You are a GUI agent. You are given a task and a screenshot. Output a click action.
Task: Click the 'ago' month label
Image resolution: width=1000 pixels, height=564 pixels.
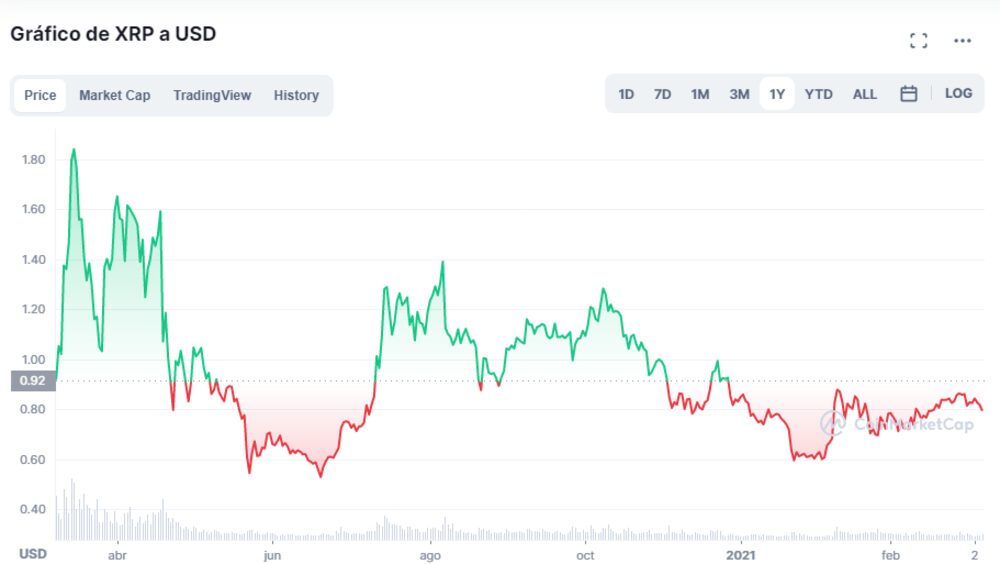(x=430, y=556)
